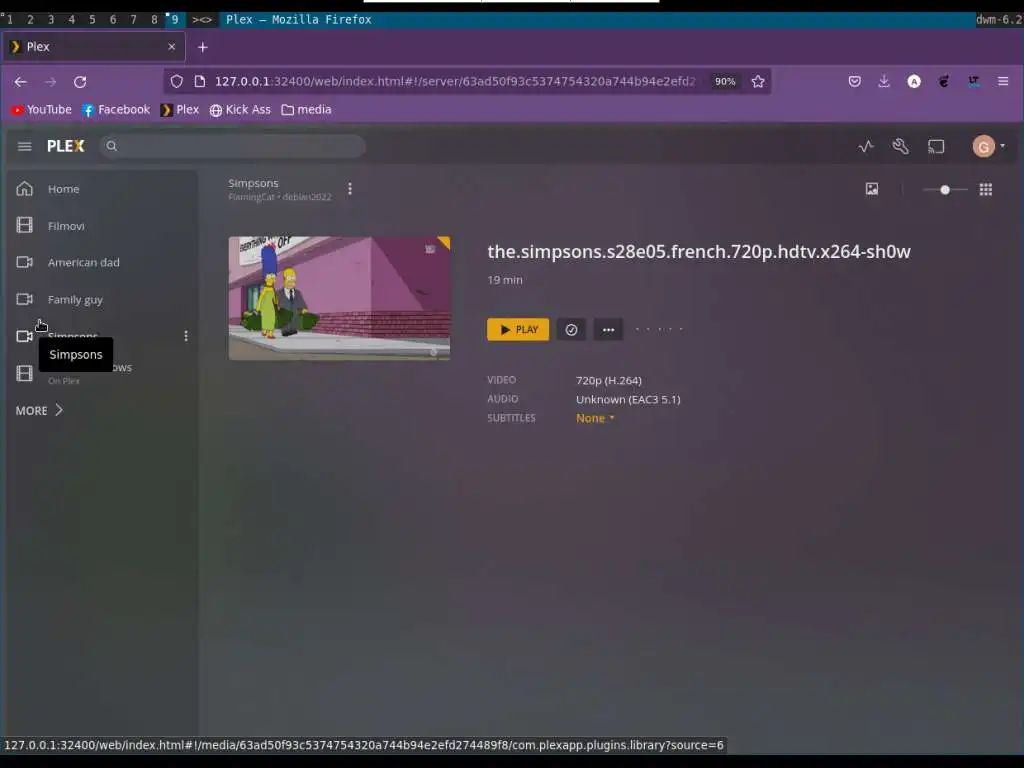Reload the current page
This screenshot has height=768, width=1024.
[80, 82]
